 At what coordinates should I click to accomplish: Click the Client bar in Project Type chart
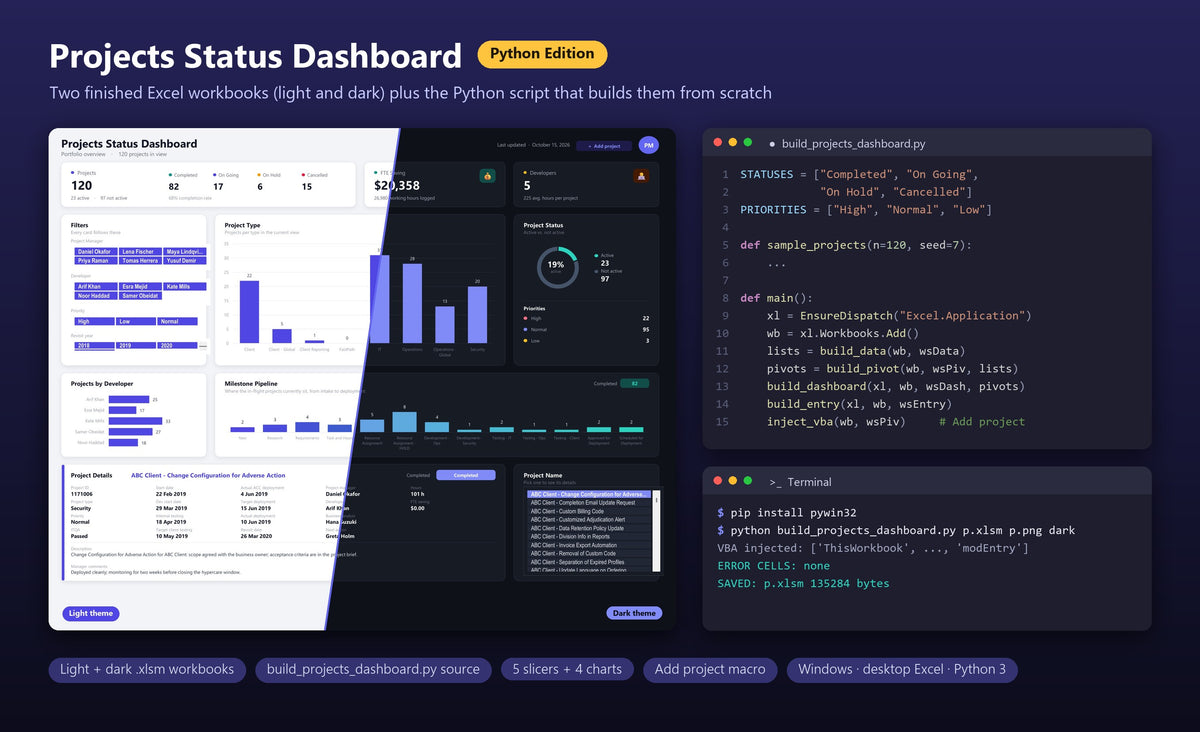tap(249, 312)
